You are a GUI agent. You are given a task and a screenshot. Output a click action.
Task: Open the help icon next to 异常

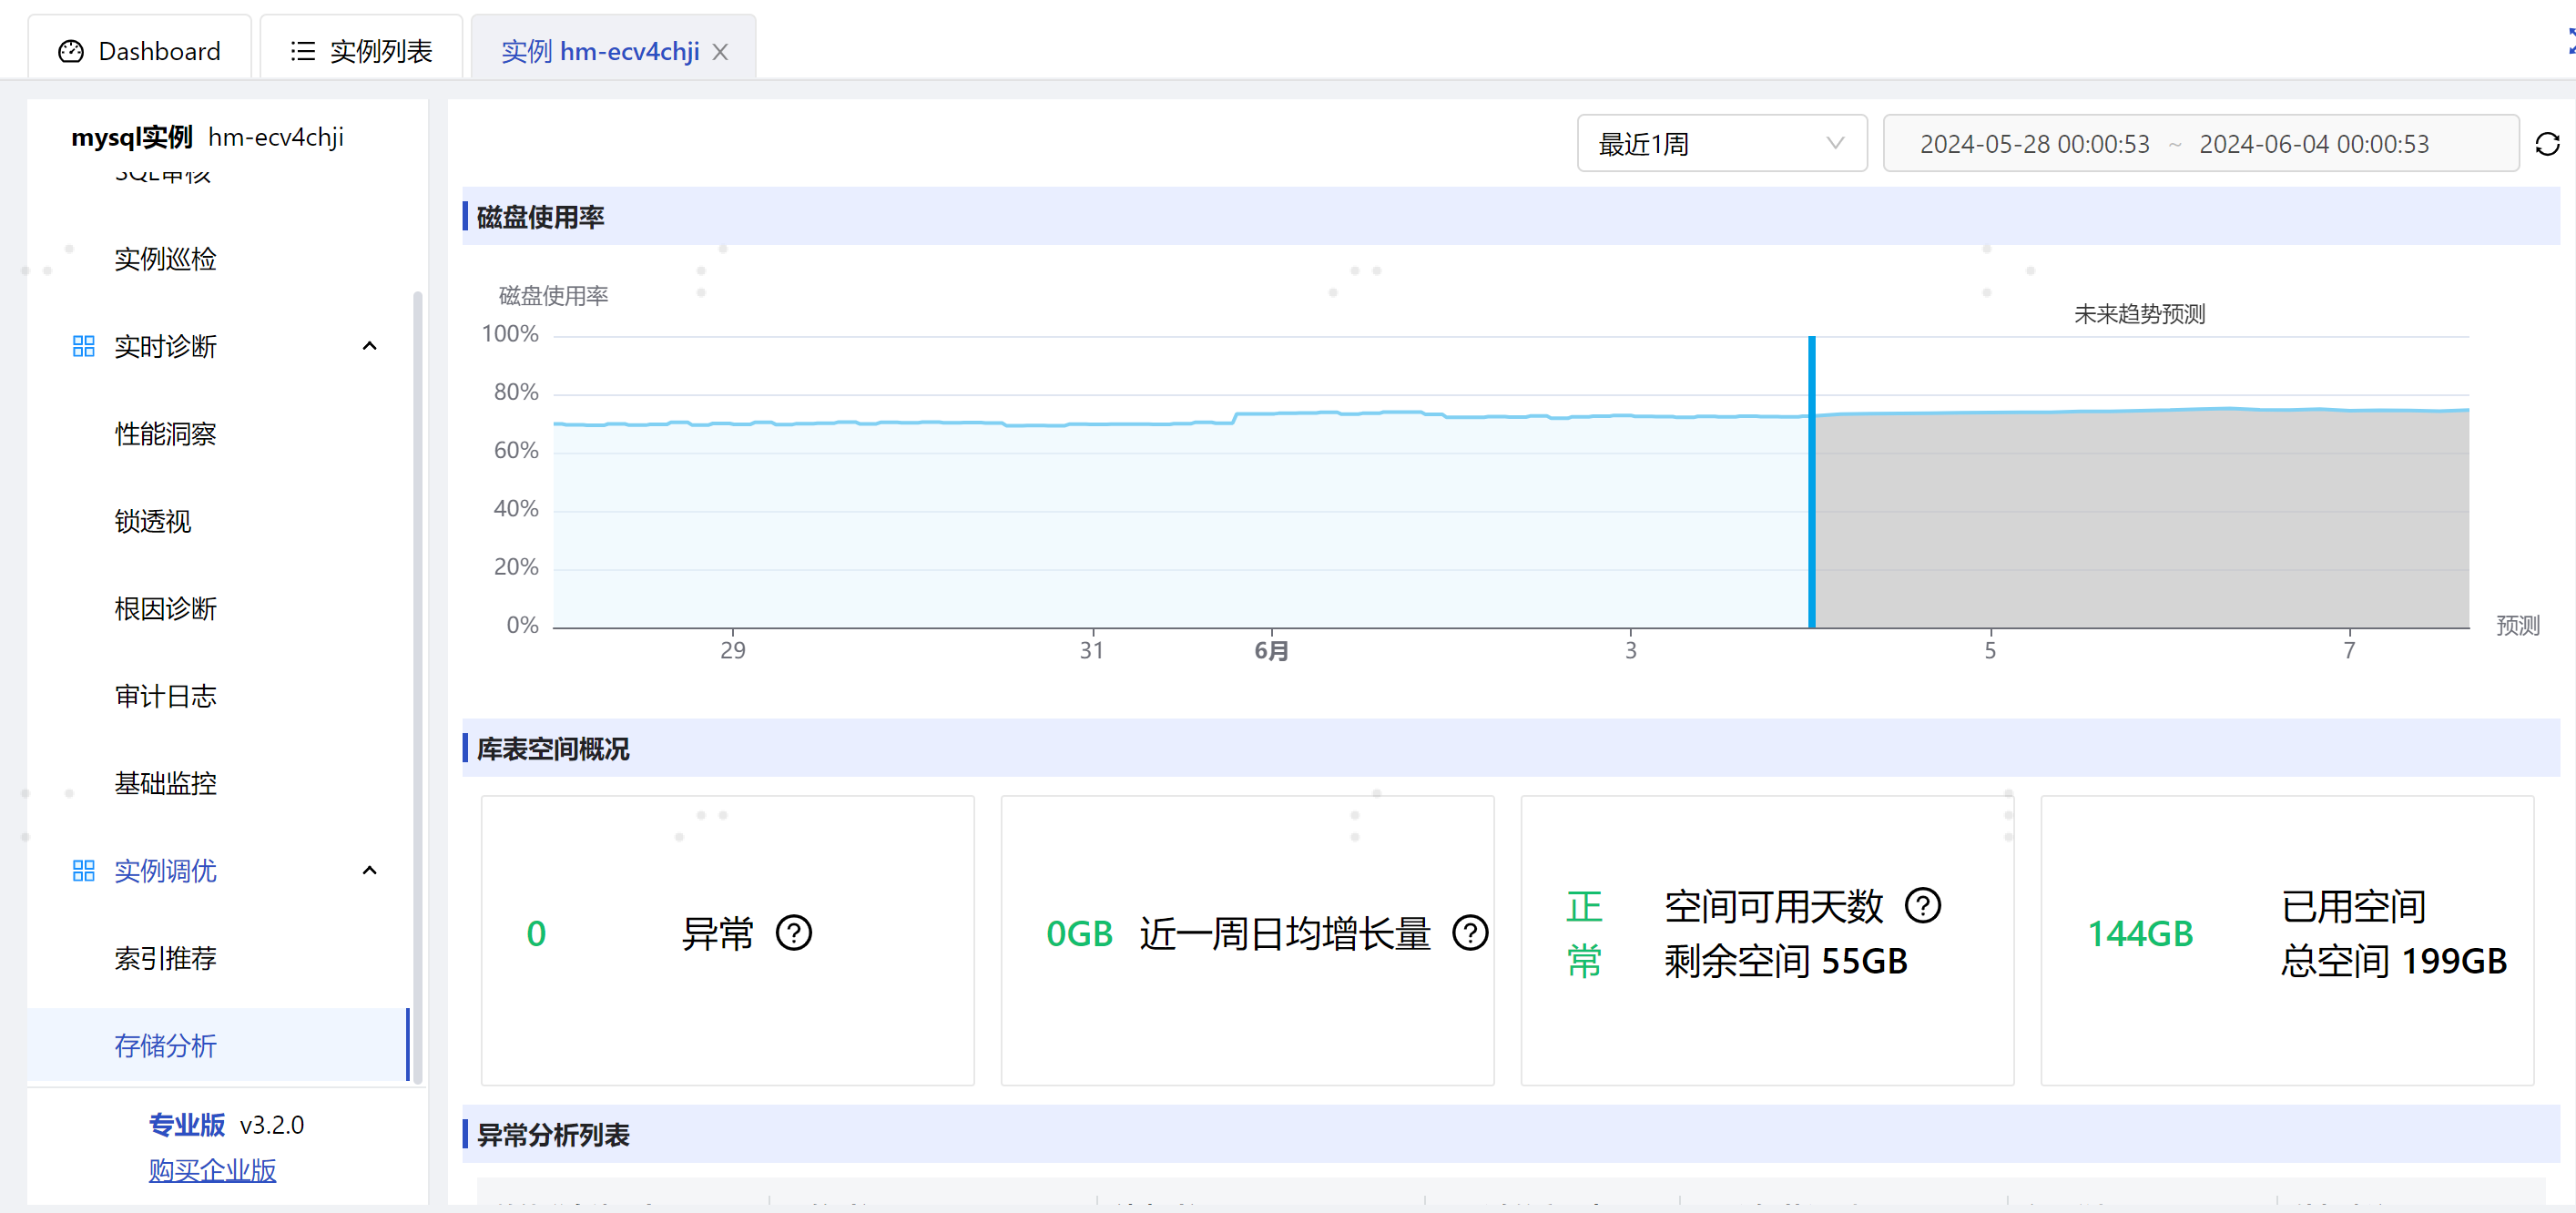[x=793, y=933]
